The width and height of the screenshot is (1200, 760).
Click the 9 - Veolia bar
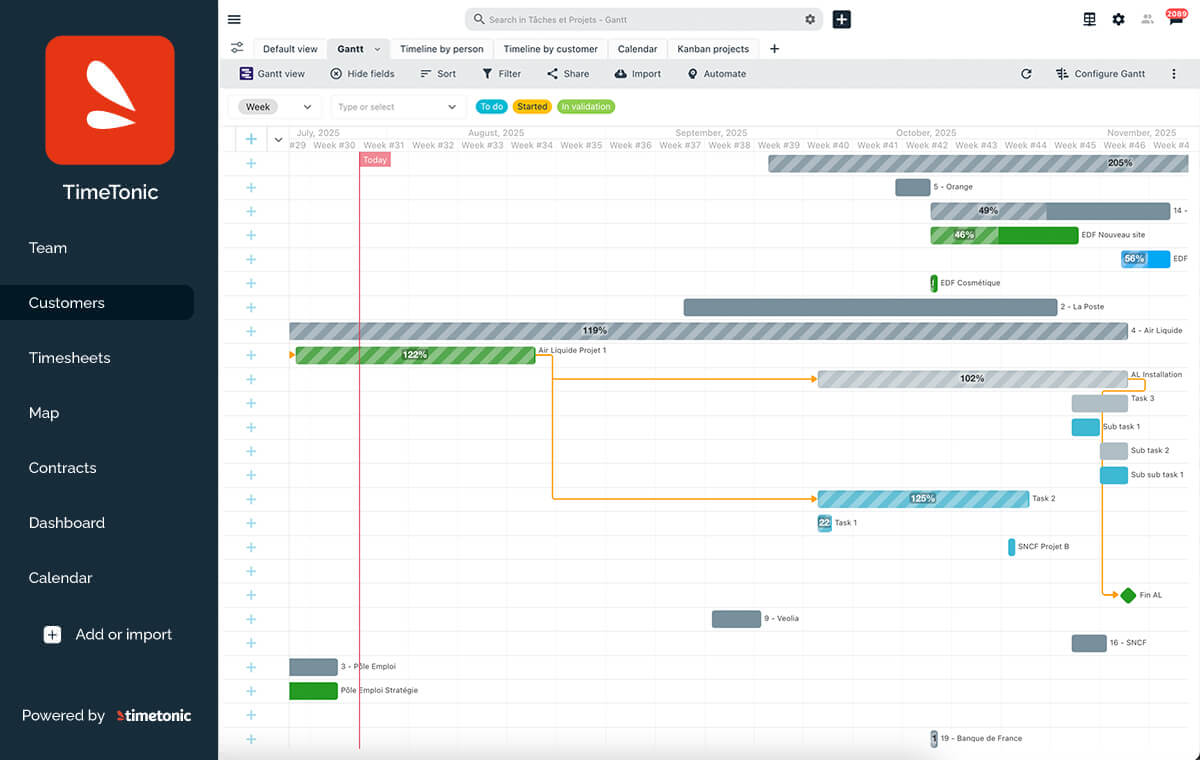[736, 619]
